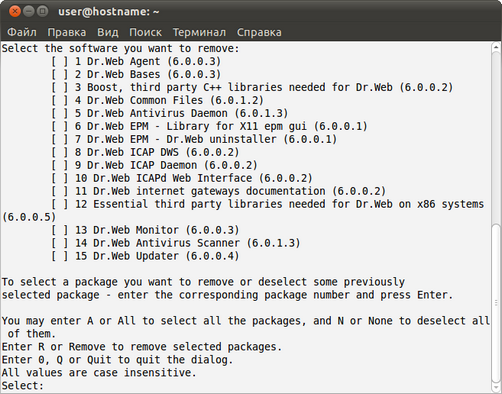Click the text 'To select a package you want to remove'
502x394 pixels.
(x=118, y=282)
